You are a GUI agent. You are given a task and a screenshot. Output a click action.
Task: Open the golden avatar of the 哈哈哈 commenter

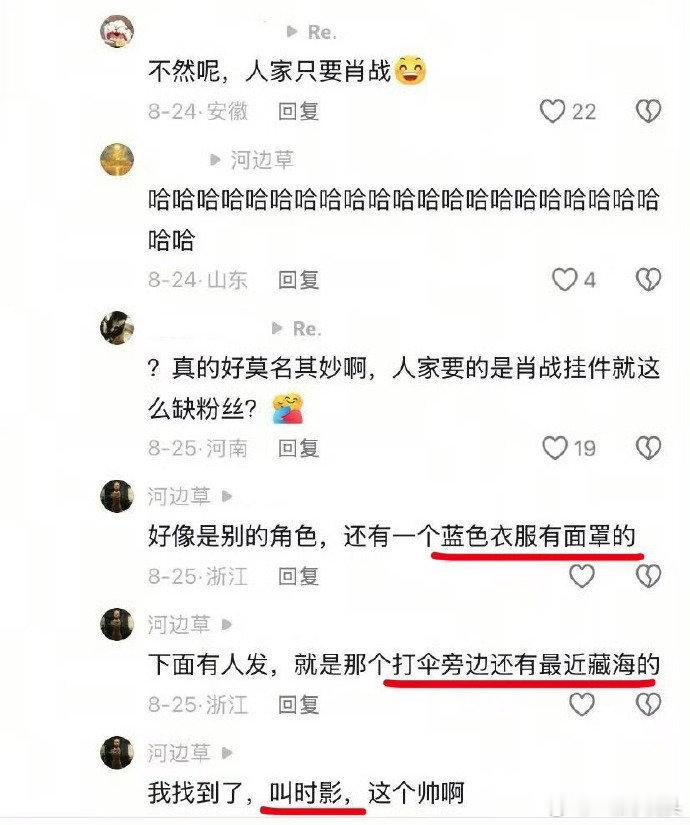(x=117, y=159)
